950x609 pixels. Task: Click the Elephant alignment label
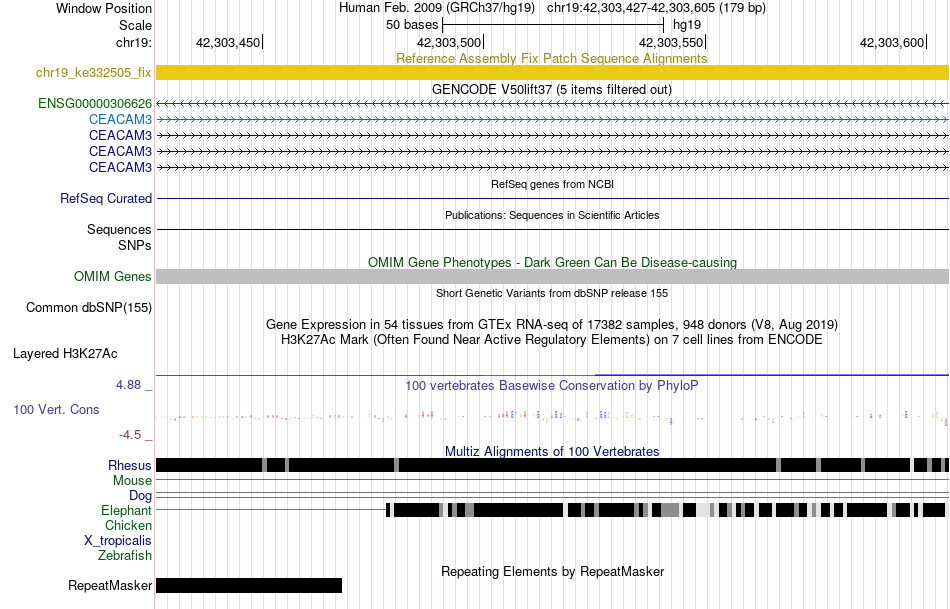127,510
